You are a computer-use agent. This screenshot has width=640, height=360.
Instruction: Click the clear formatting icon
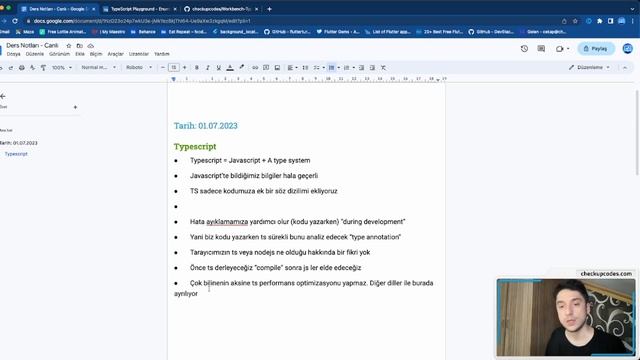(383, 68)
